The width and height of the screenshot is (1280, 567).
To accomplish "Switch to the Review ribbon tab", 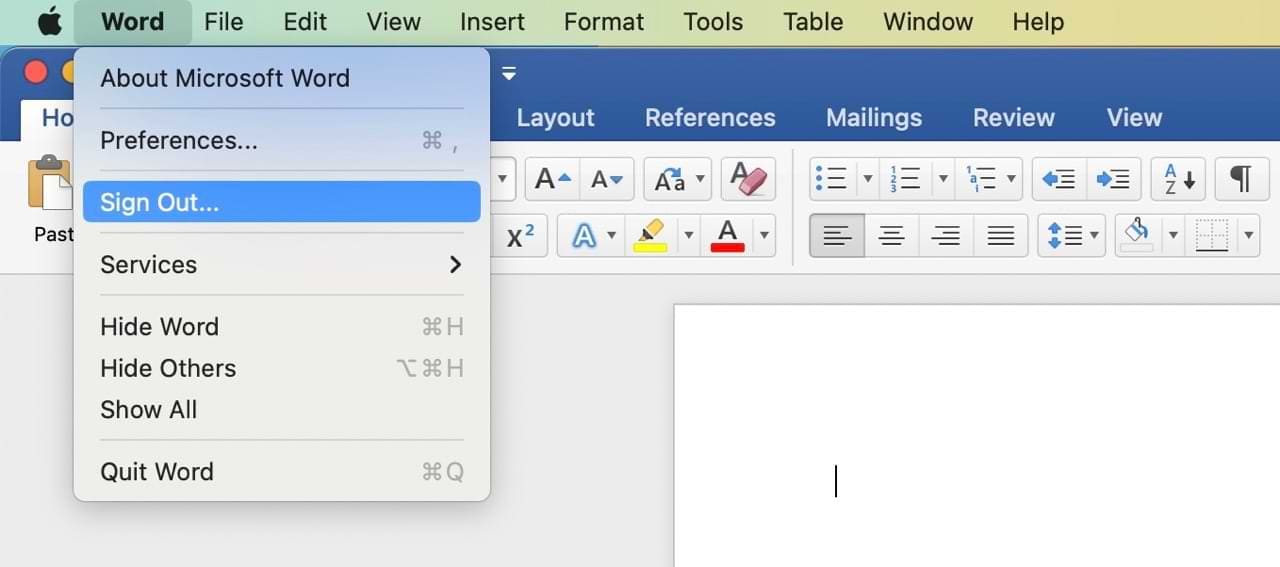I will tap(1014, 118).
